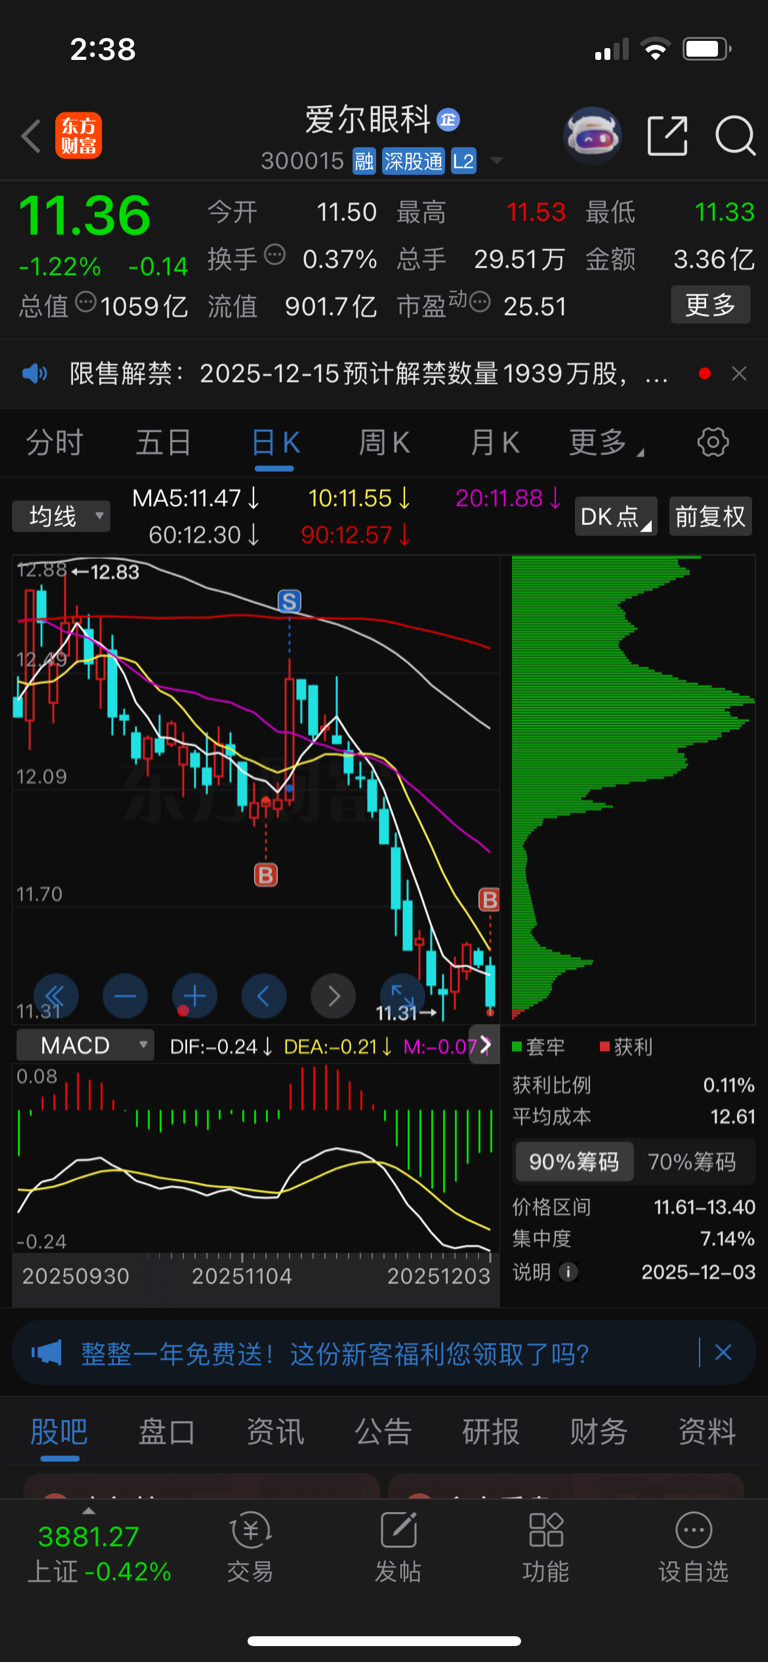768x1663 pixels.
Task: Open the 整整一年免费送 promo link
Action: pyautogui.click(x=335, y=1354)
